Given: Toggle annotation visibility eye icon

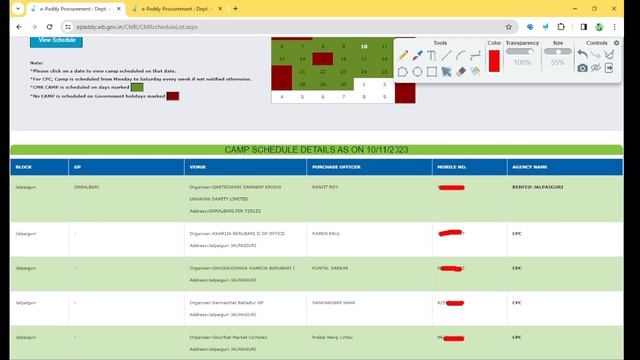Looking at the screenshot, I should [x=596, y=68].
